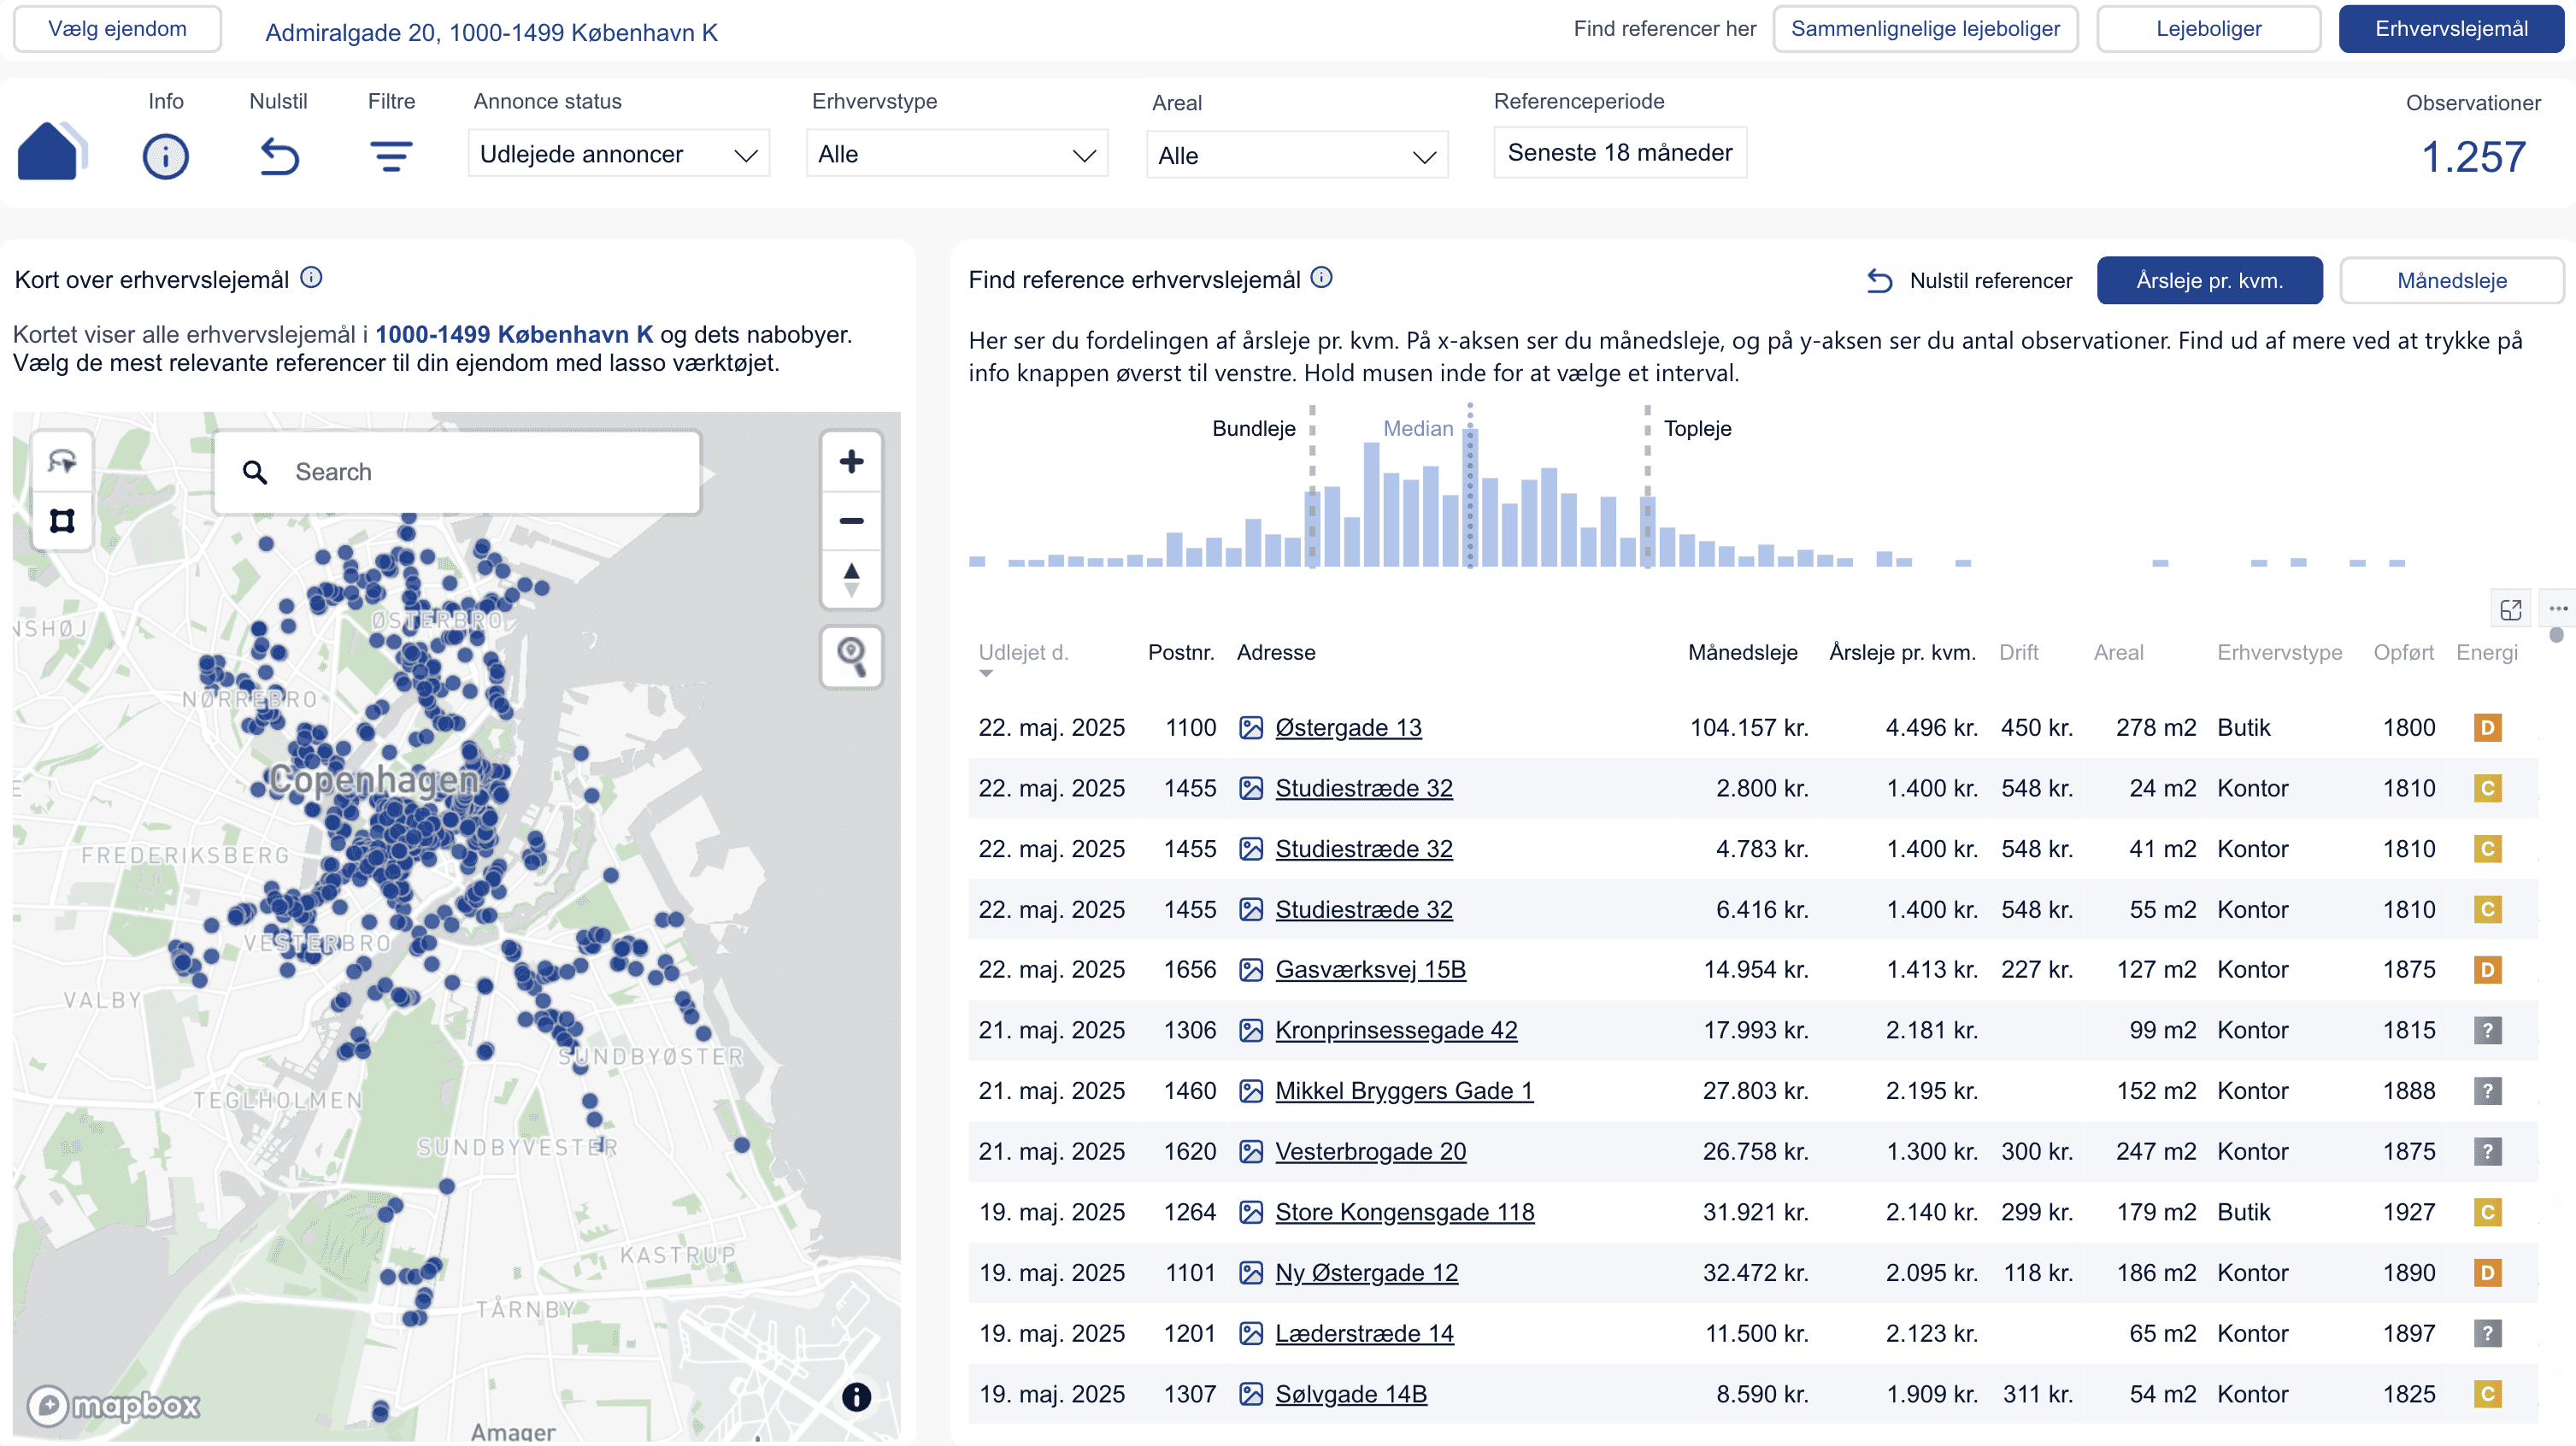This screenshot has width=2576, height=1446.
Task: Switch to the Lejeboliger tab
Action: pyautogui.click(x=2208, y=28)
